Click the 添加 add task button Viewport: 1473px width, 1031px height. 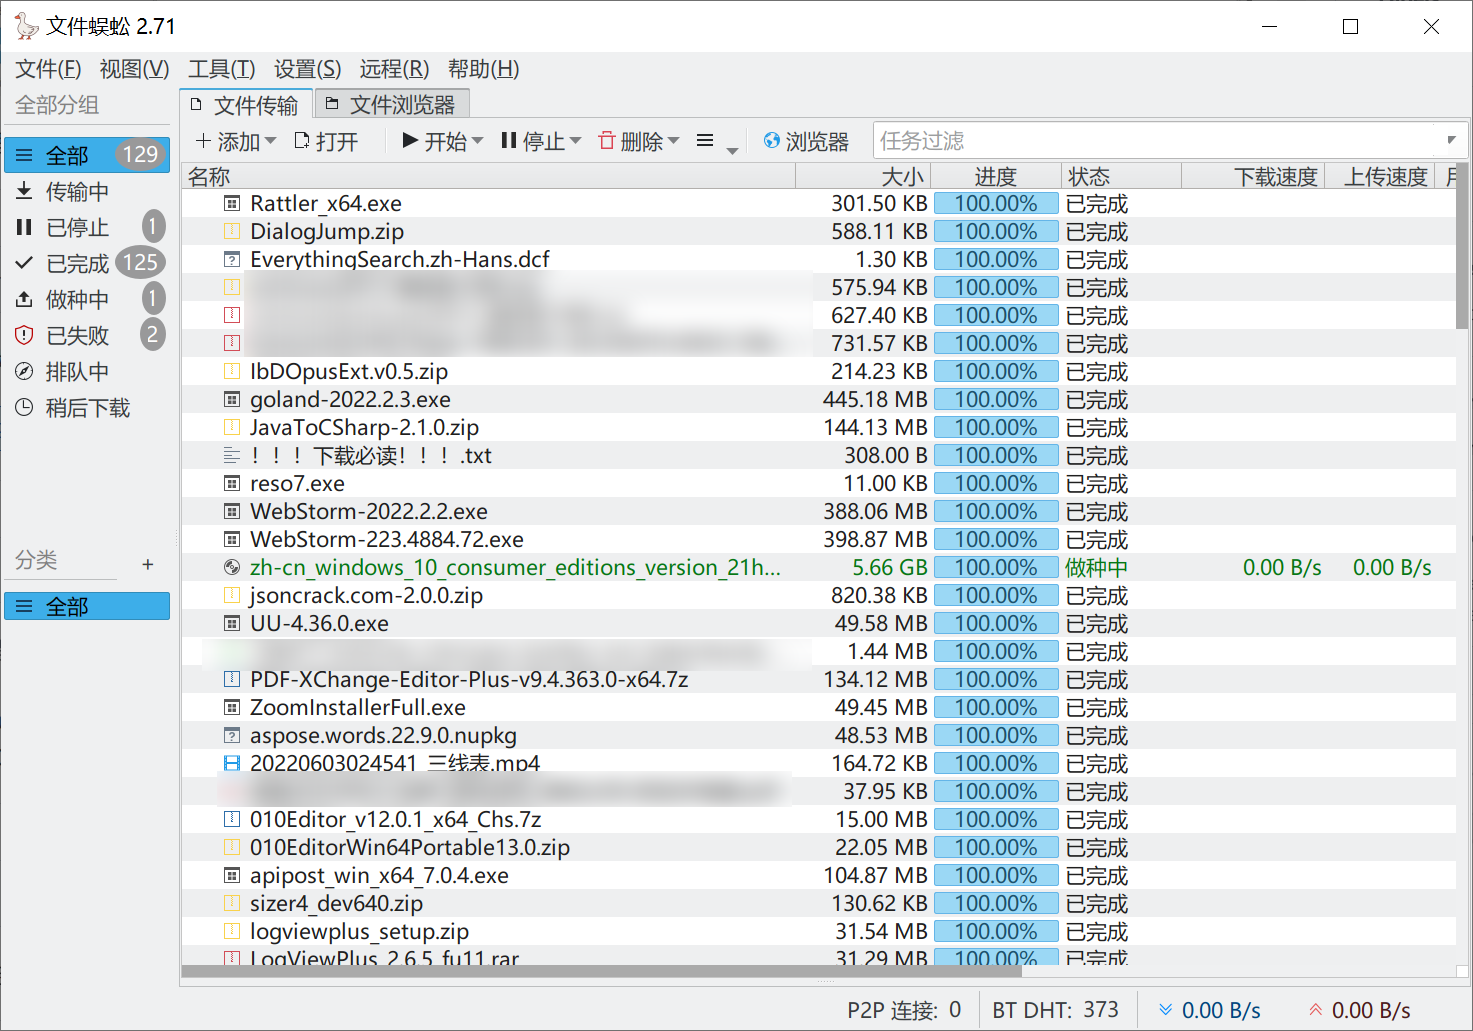pyautogui.click(x=228, y=141)
